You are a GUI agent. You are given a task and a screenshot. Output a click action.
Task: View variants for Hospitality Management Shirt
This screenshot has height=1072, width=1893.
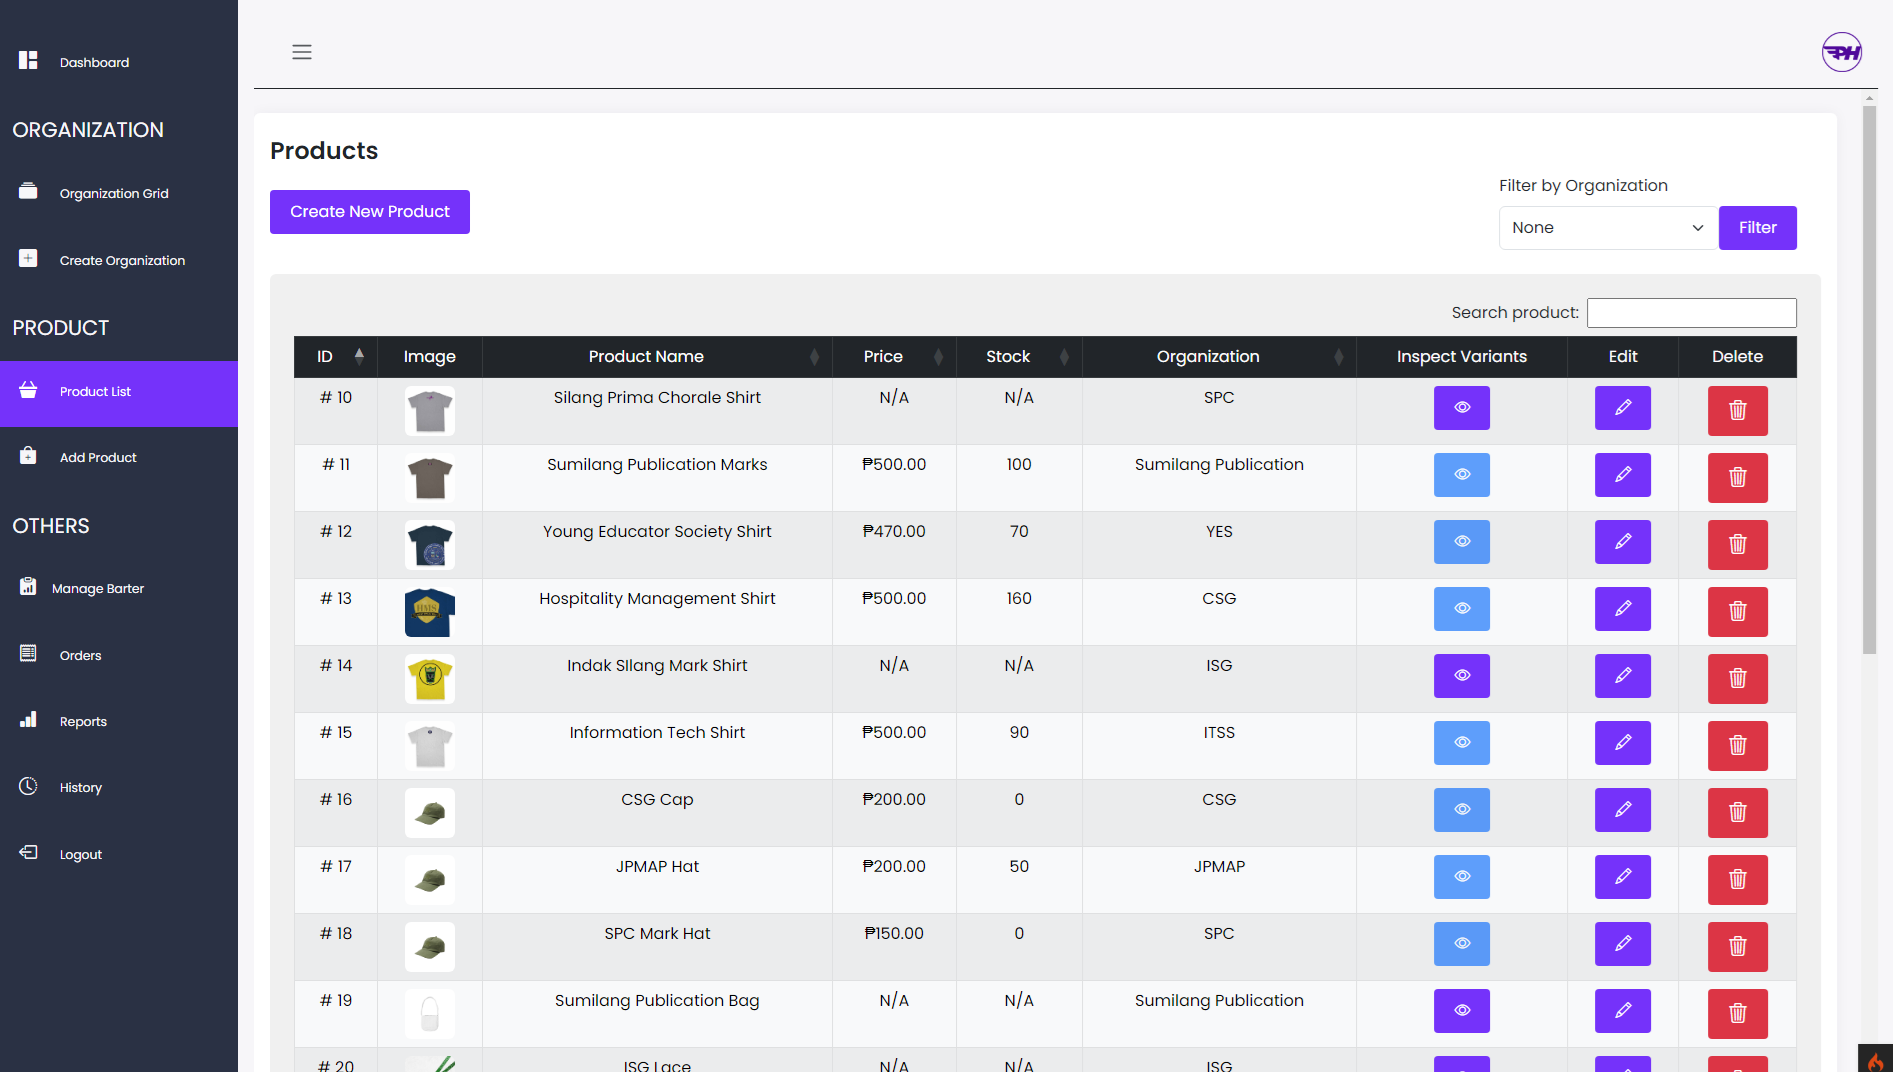(1461, 609)
